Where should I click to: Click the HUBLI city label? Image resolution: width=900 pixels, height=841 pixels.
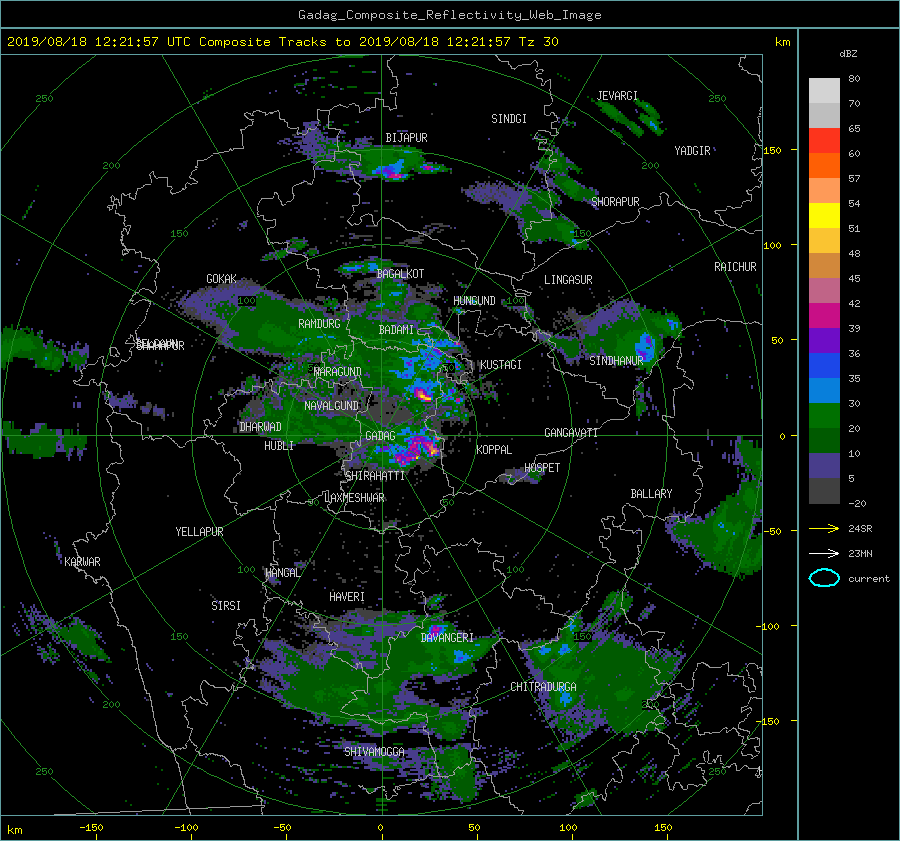tap(278, 446)
